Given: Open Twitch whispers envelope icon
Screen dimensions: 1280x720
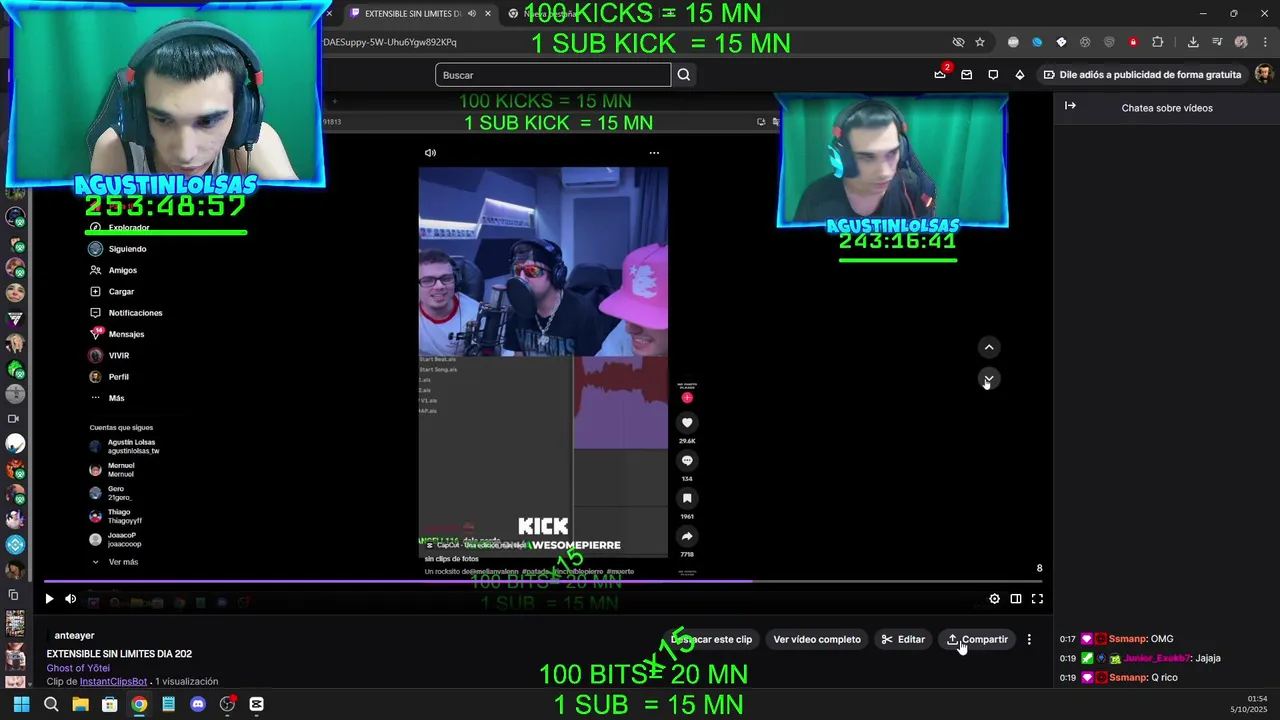Looking at the screenshot, I should tap(966, 75).
